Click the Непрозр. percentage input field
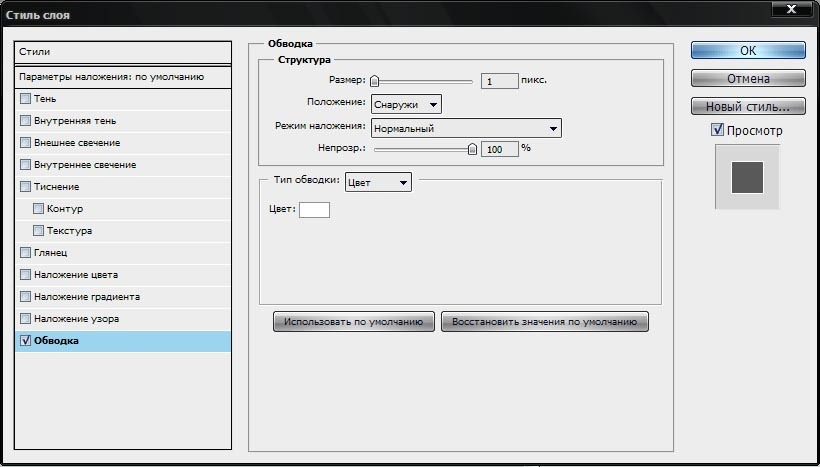The width and height of the screenshot is (820, 467). pyautogui.click(x=499, y=149)
